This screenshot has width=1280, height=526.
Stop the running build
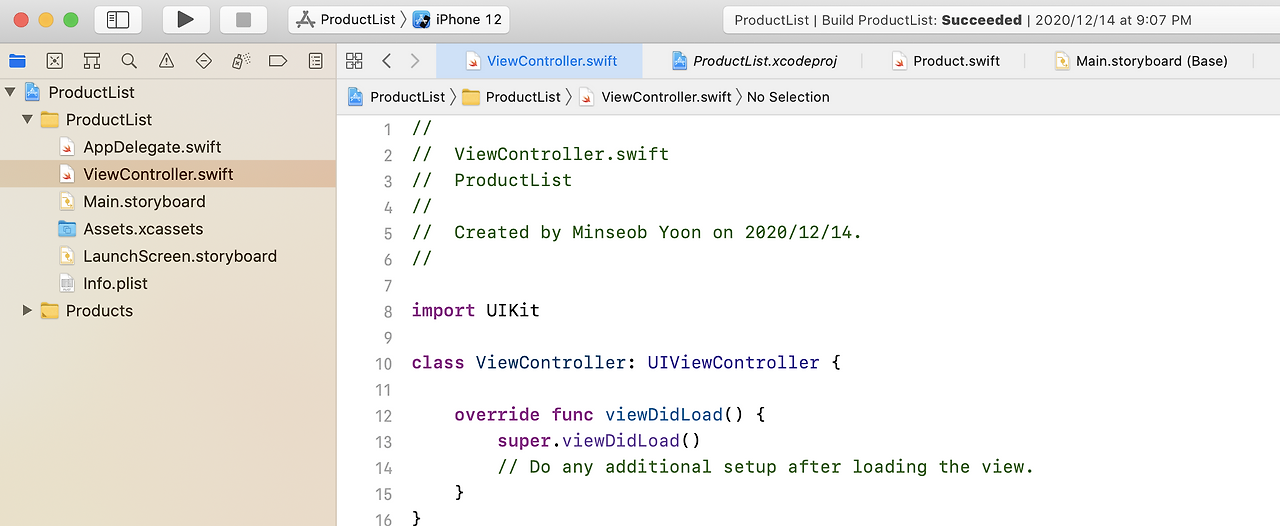243,19
